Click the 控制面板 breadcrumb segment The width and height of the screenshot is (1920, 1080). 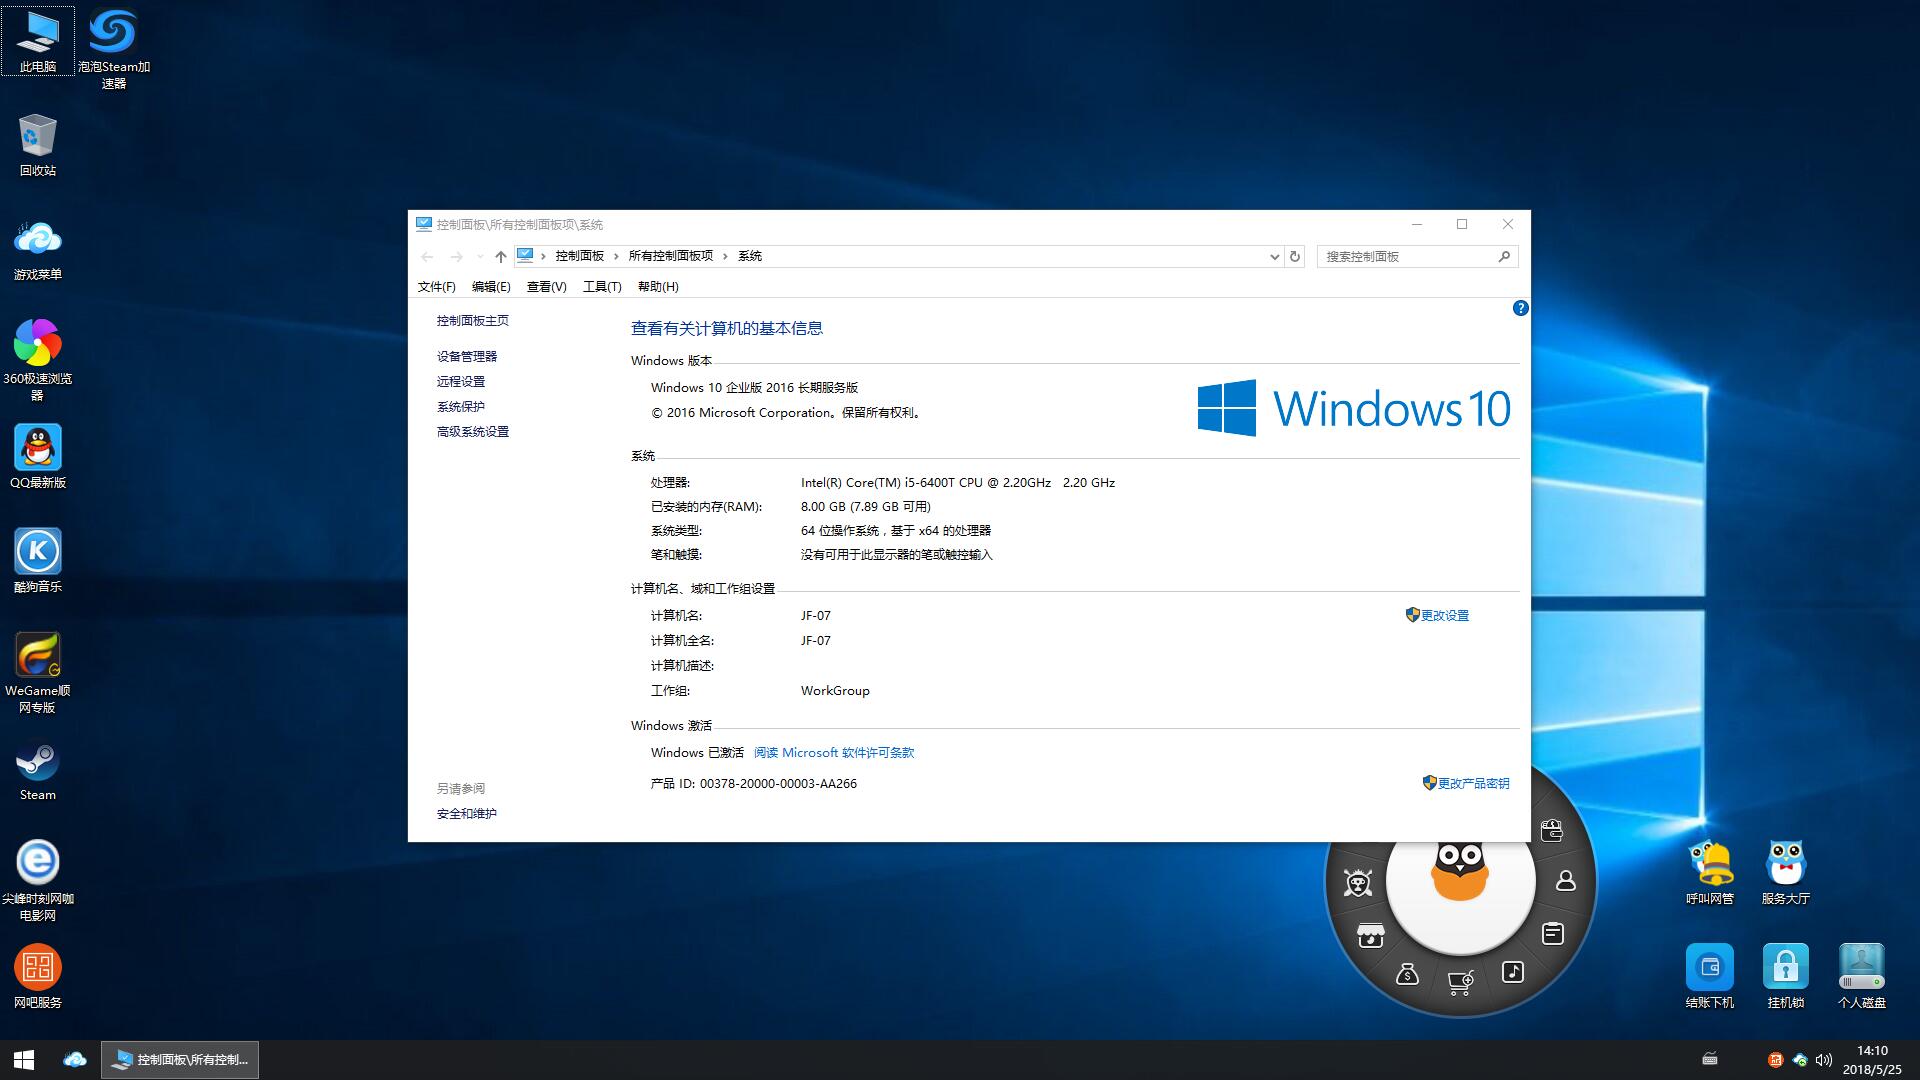(x=580, y=256)
